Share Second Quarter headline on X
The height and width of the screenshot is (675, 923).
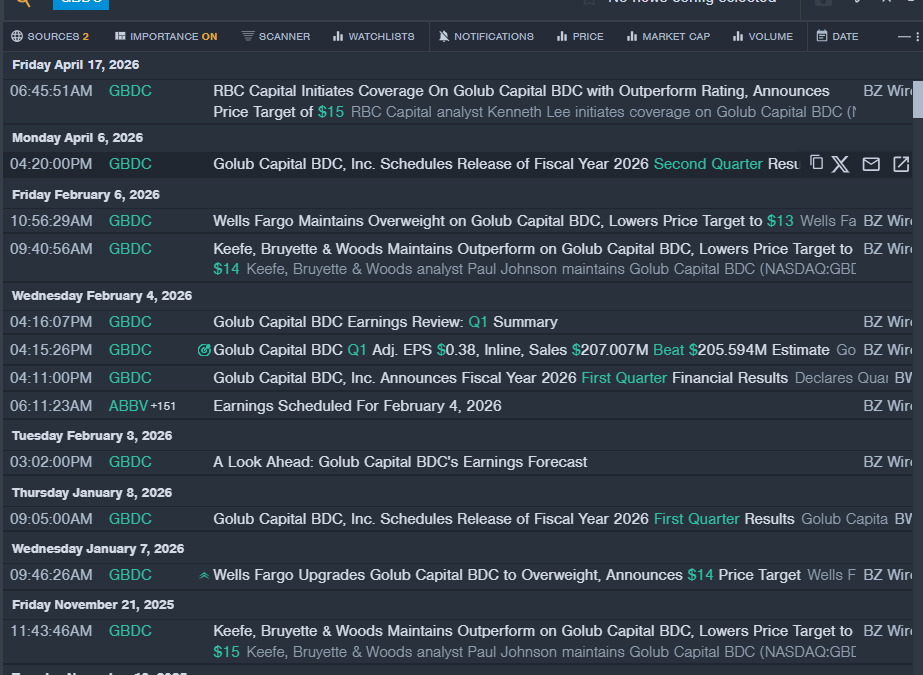(840, 164)
